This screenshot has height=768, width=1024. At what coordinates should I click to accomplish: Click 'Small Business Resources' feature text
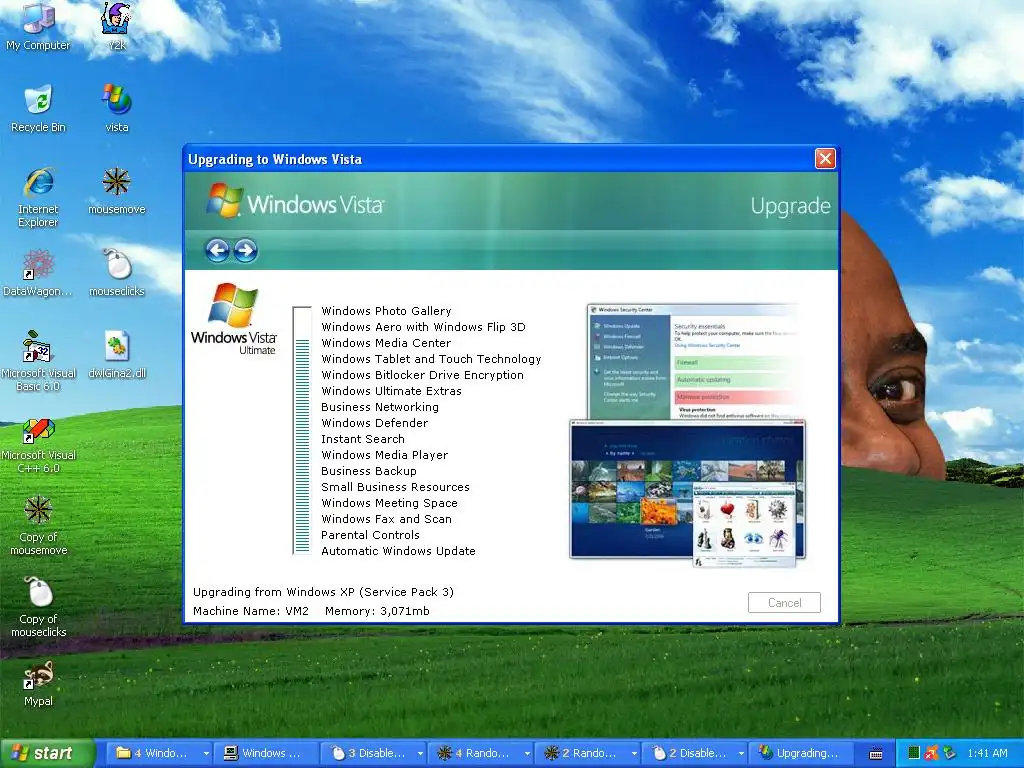pos(395,487)
